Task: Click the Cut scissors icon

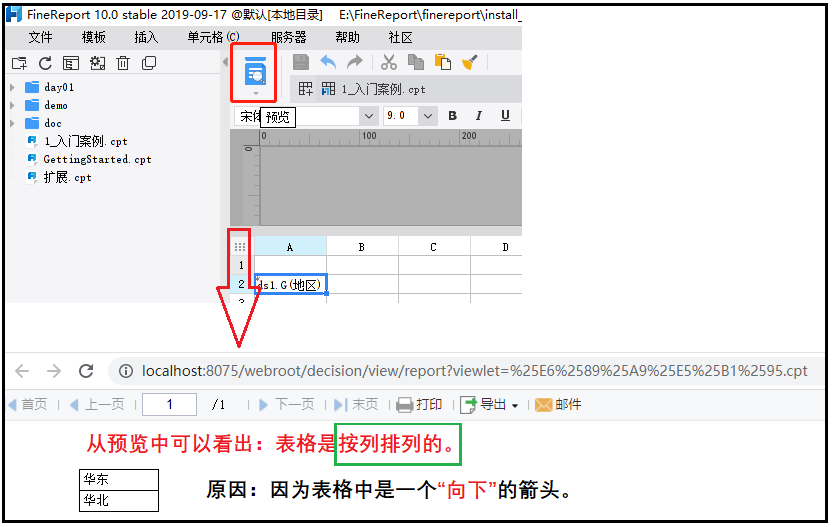Action: coord(389,62)
